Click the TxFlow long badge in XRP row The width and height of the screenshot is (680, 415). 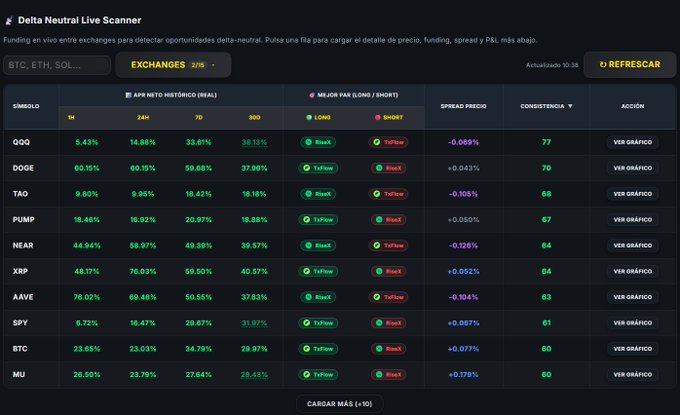tap(318, 271)
